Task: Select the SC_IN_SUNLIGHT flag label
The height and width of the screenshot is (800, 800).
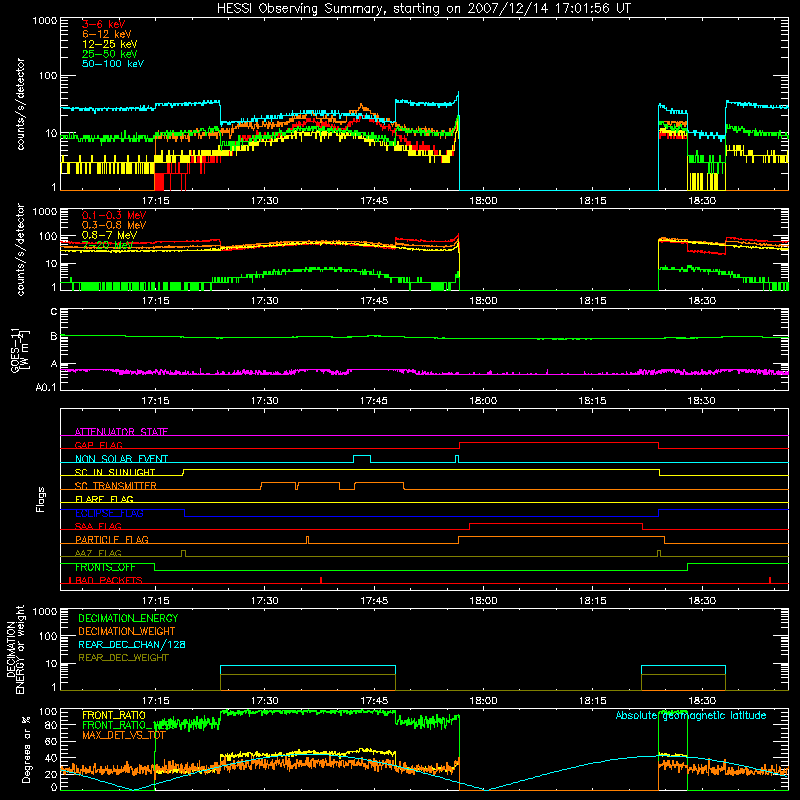Action: coord(115,472)
